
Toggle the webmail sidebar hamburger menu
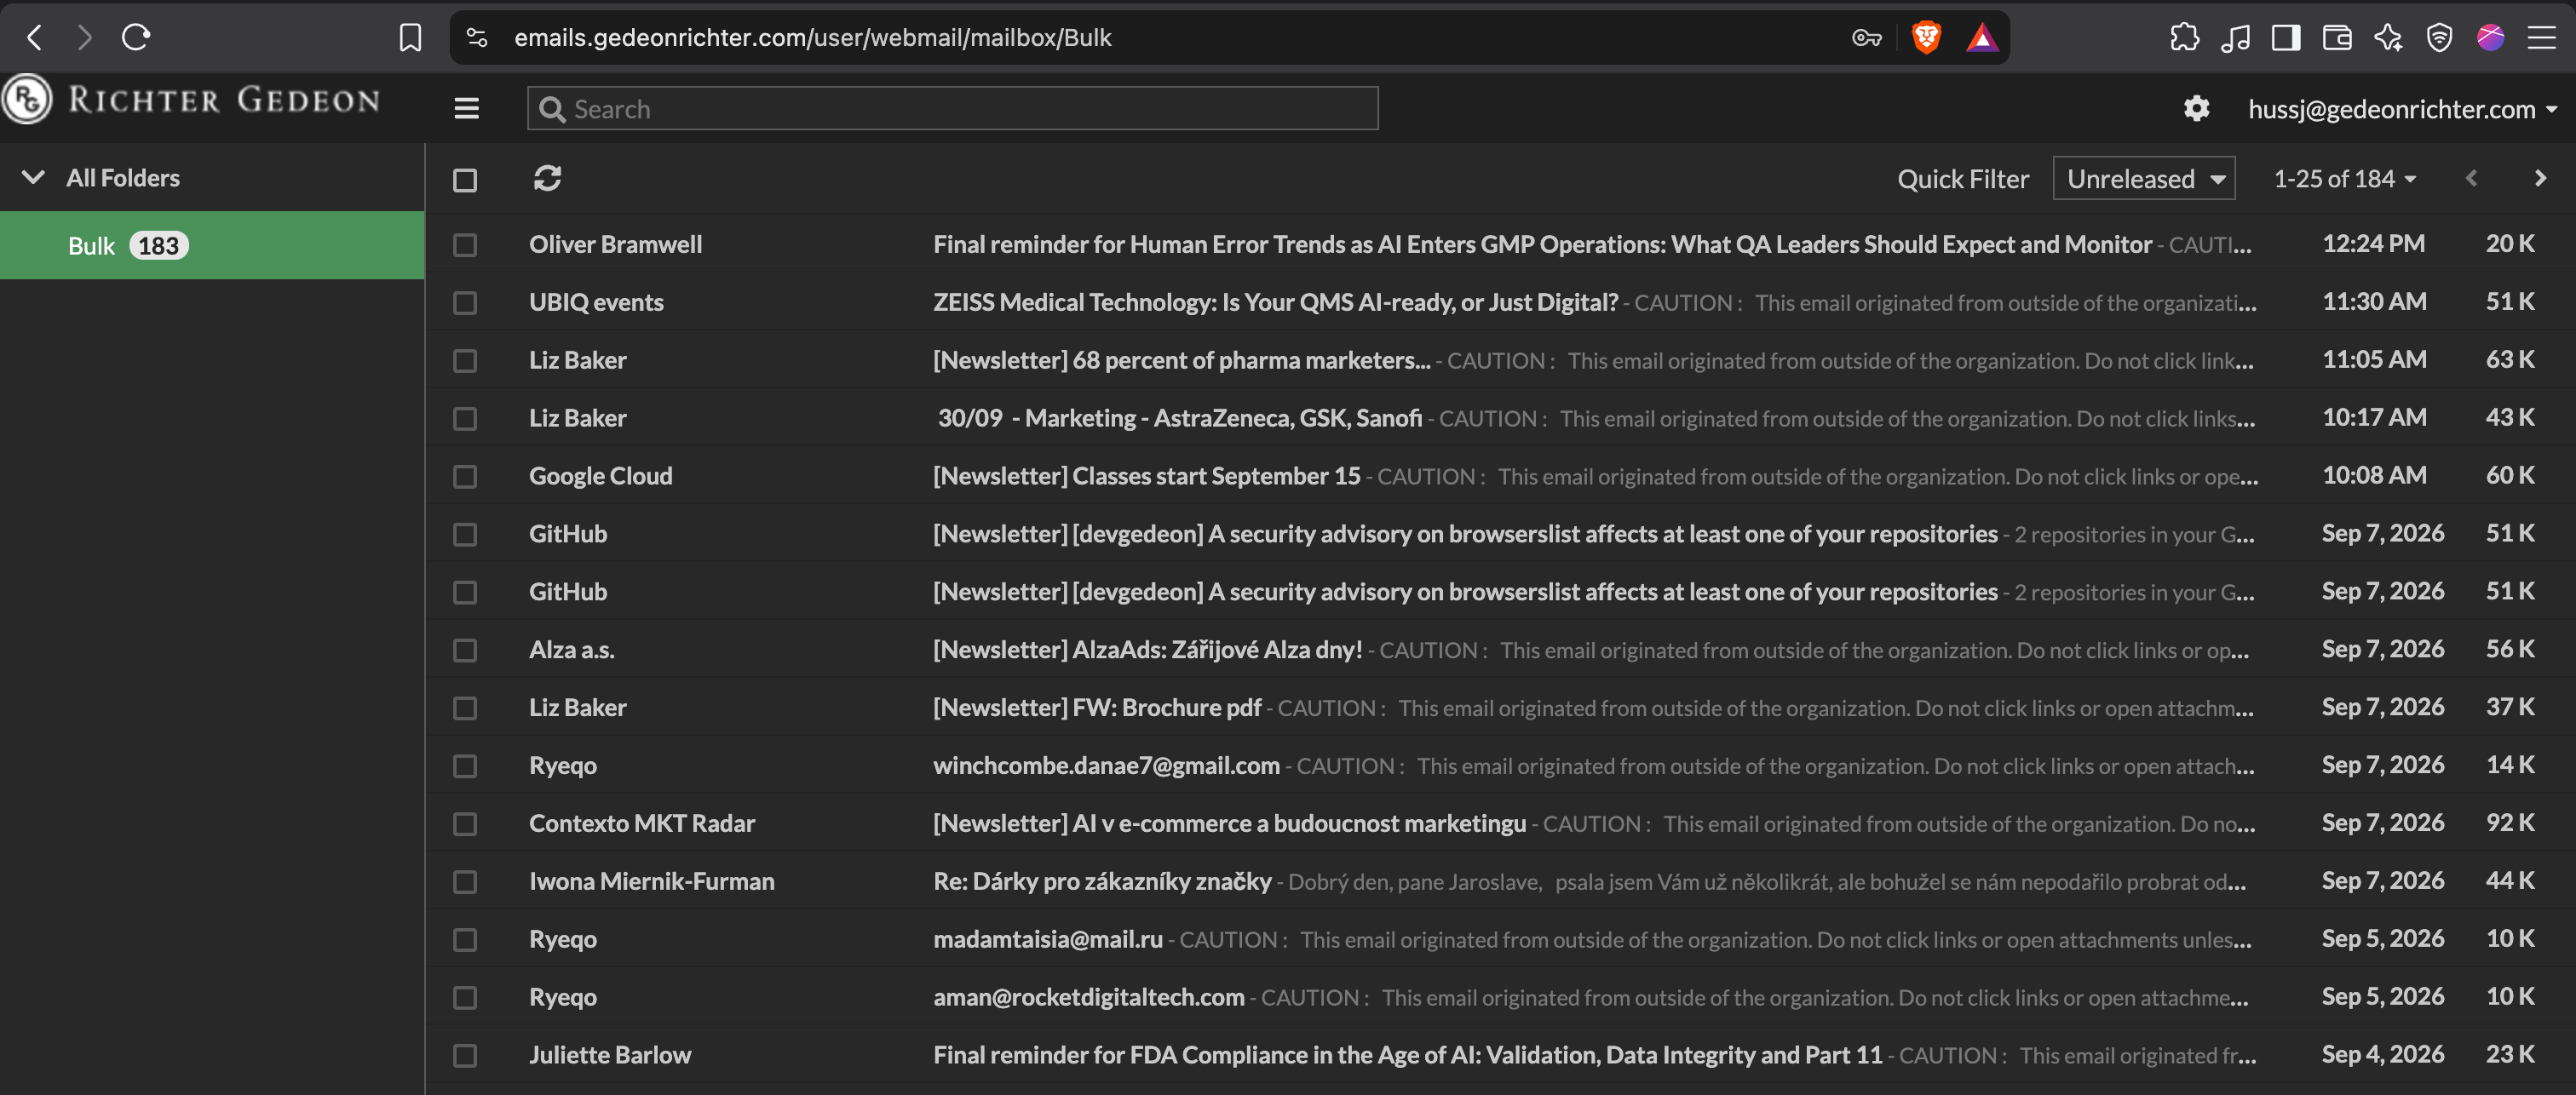pos(466,108)
